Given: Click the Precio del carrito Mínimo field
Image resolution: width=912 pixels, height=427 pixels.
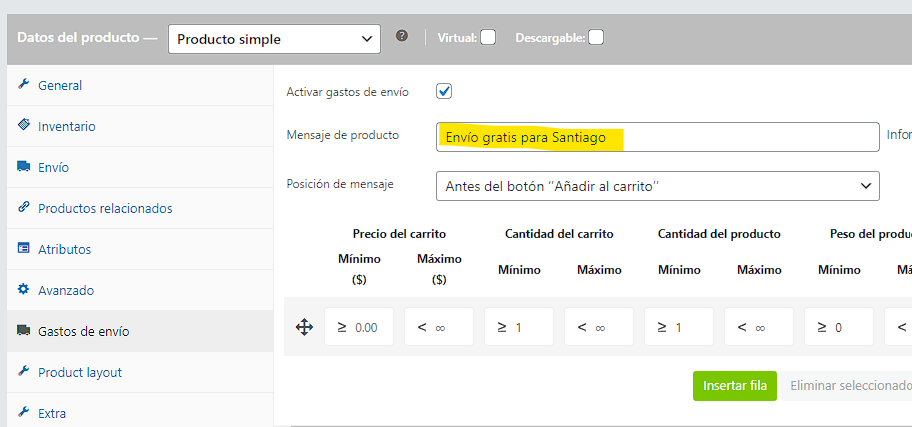Looking at the screenshot, I should coord(359,327).
